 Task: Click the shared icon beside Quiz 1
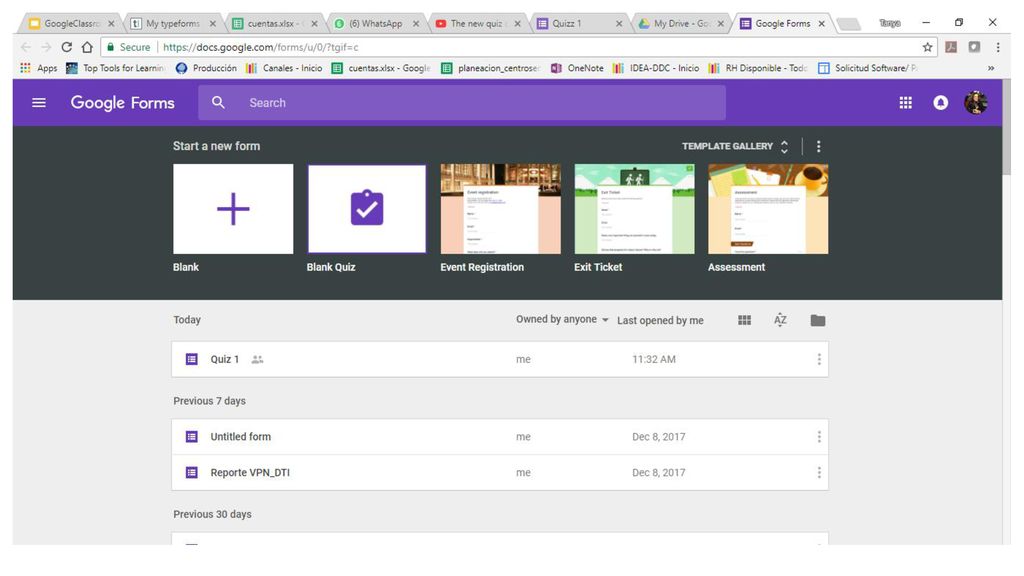click(257, 359)
